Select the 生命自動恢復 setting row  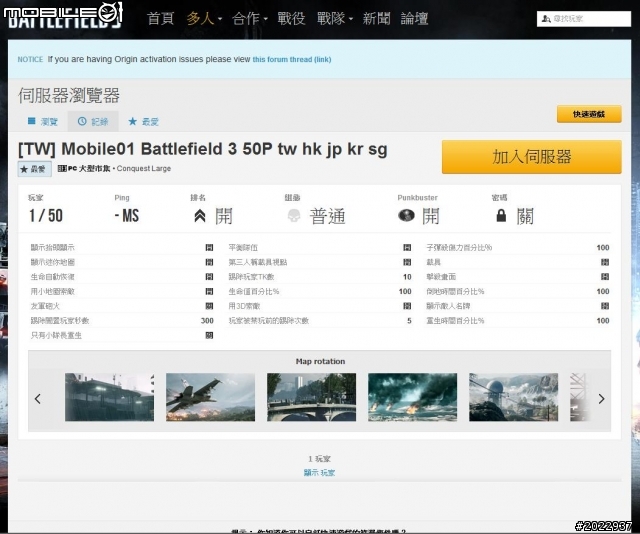(122, 277)
